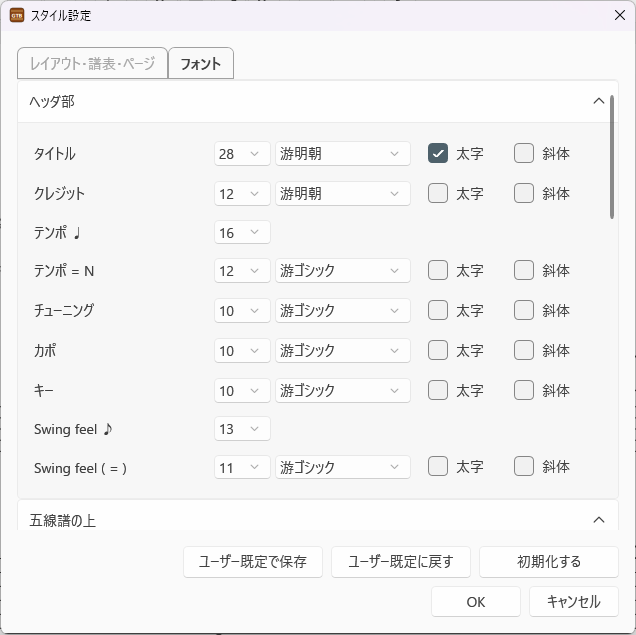The height and width of the screenshot is (635, 636).
Task: Enable 斜体 for クレジット
Action: [524, 193]
